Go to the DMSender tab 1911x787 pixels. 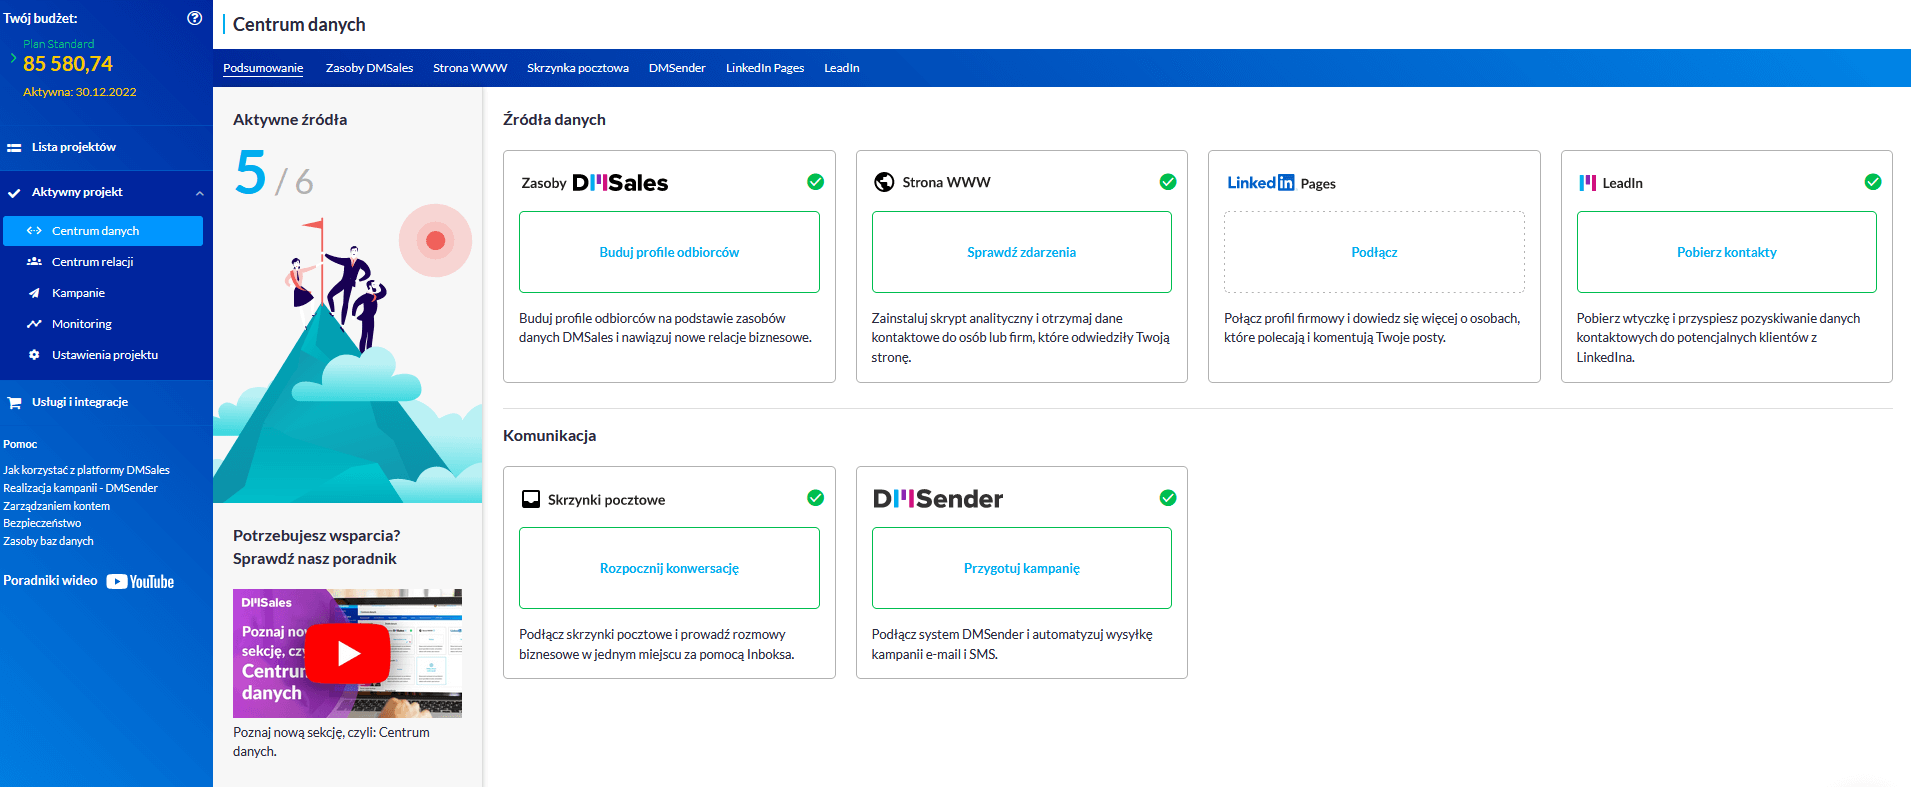677,68
